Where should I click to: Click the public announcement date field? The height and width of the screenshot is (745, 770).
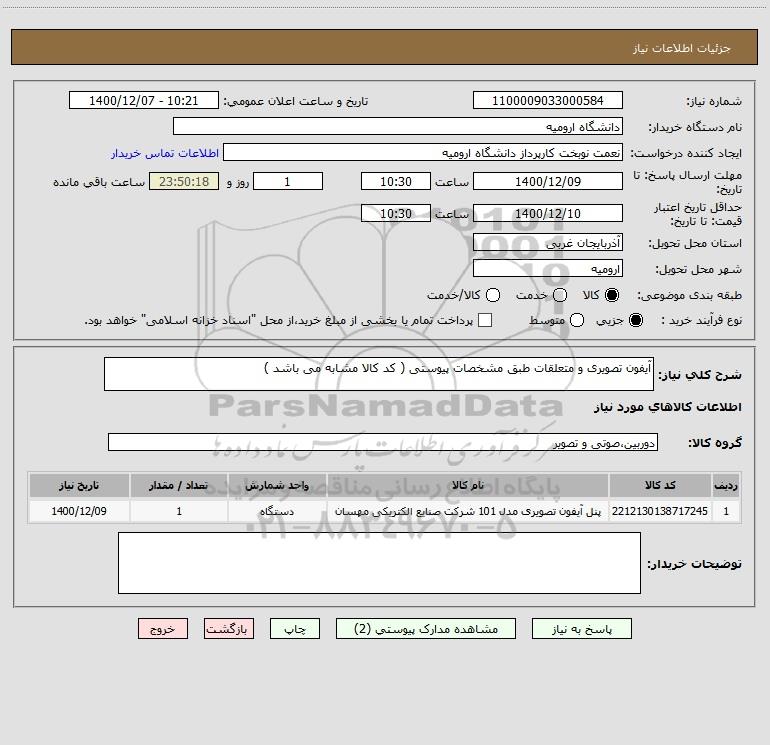coord(144,100)
